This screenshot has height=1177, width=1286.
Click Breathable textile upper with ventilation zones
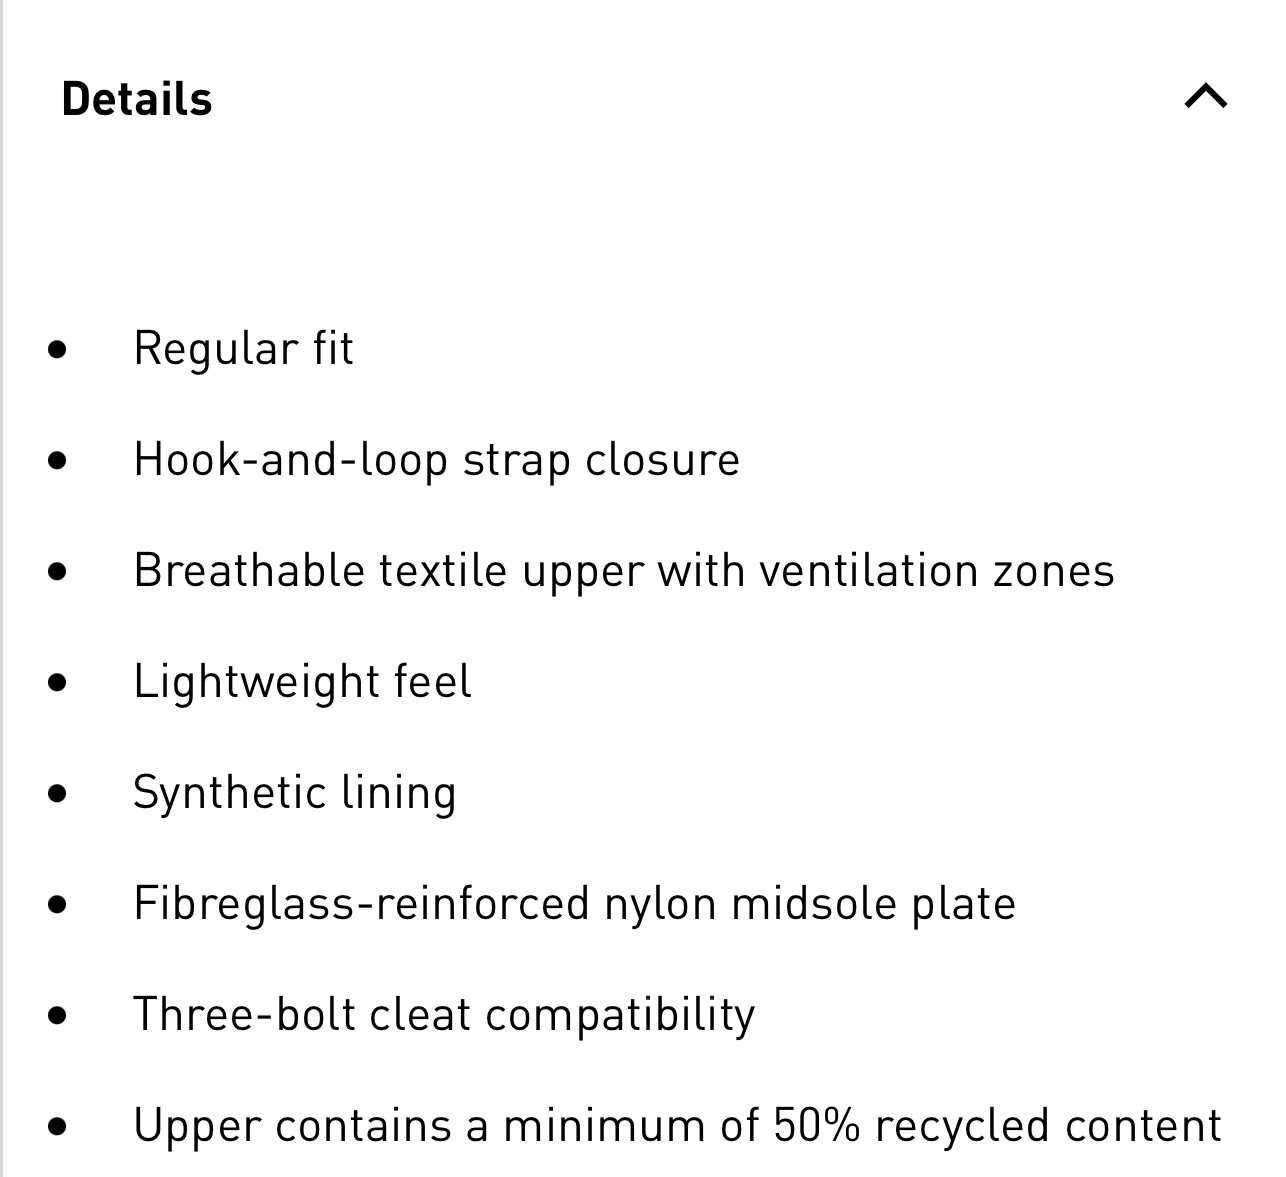[x=624, y=571]
